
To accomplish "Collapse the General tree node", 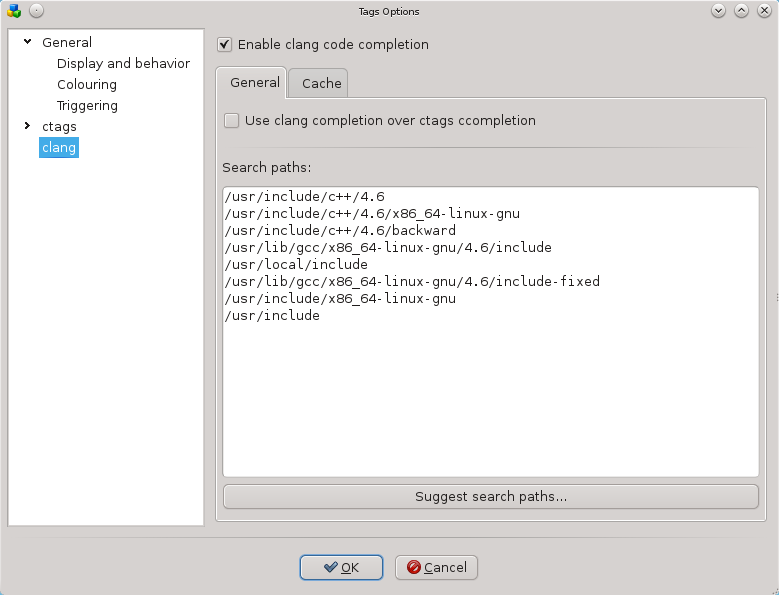I will 28,42.
